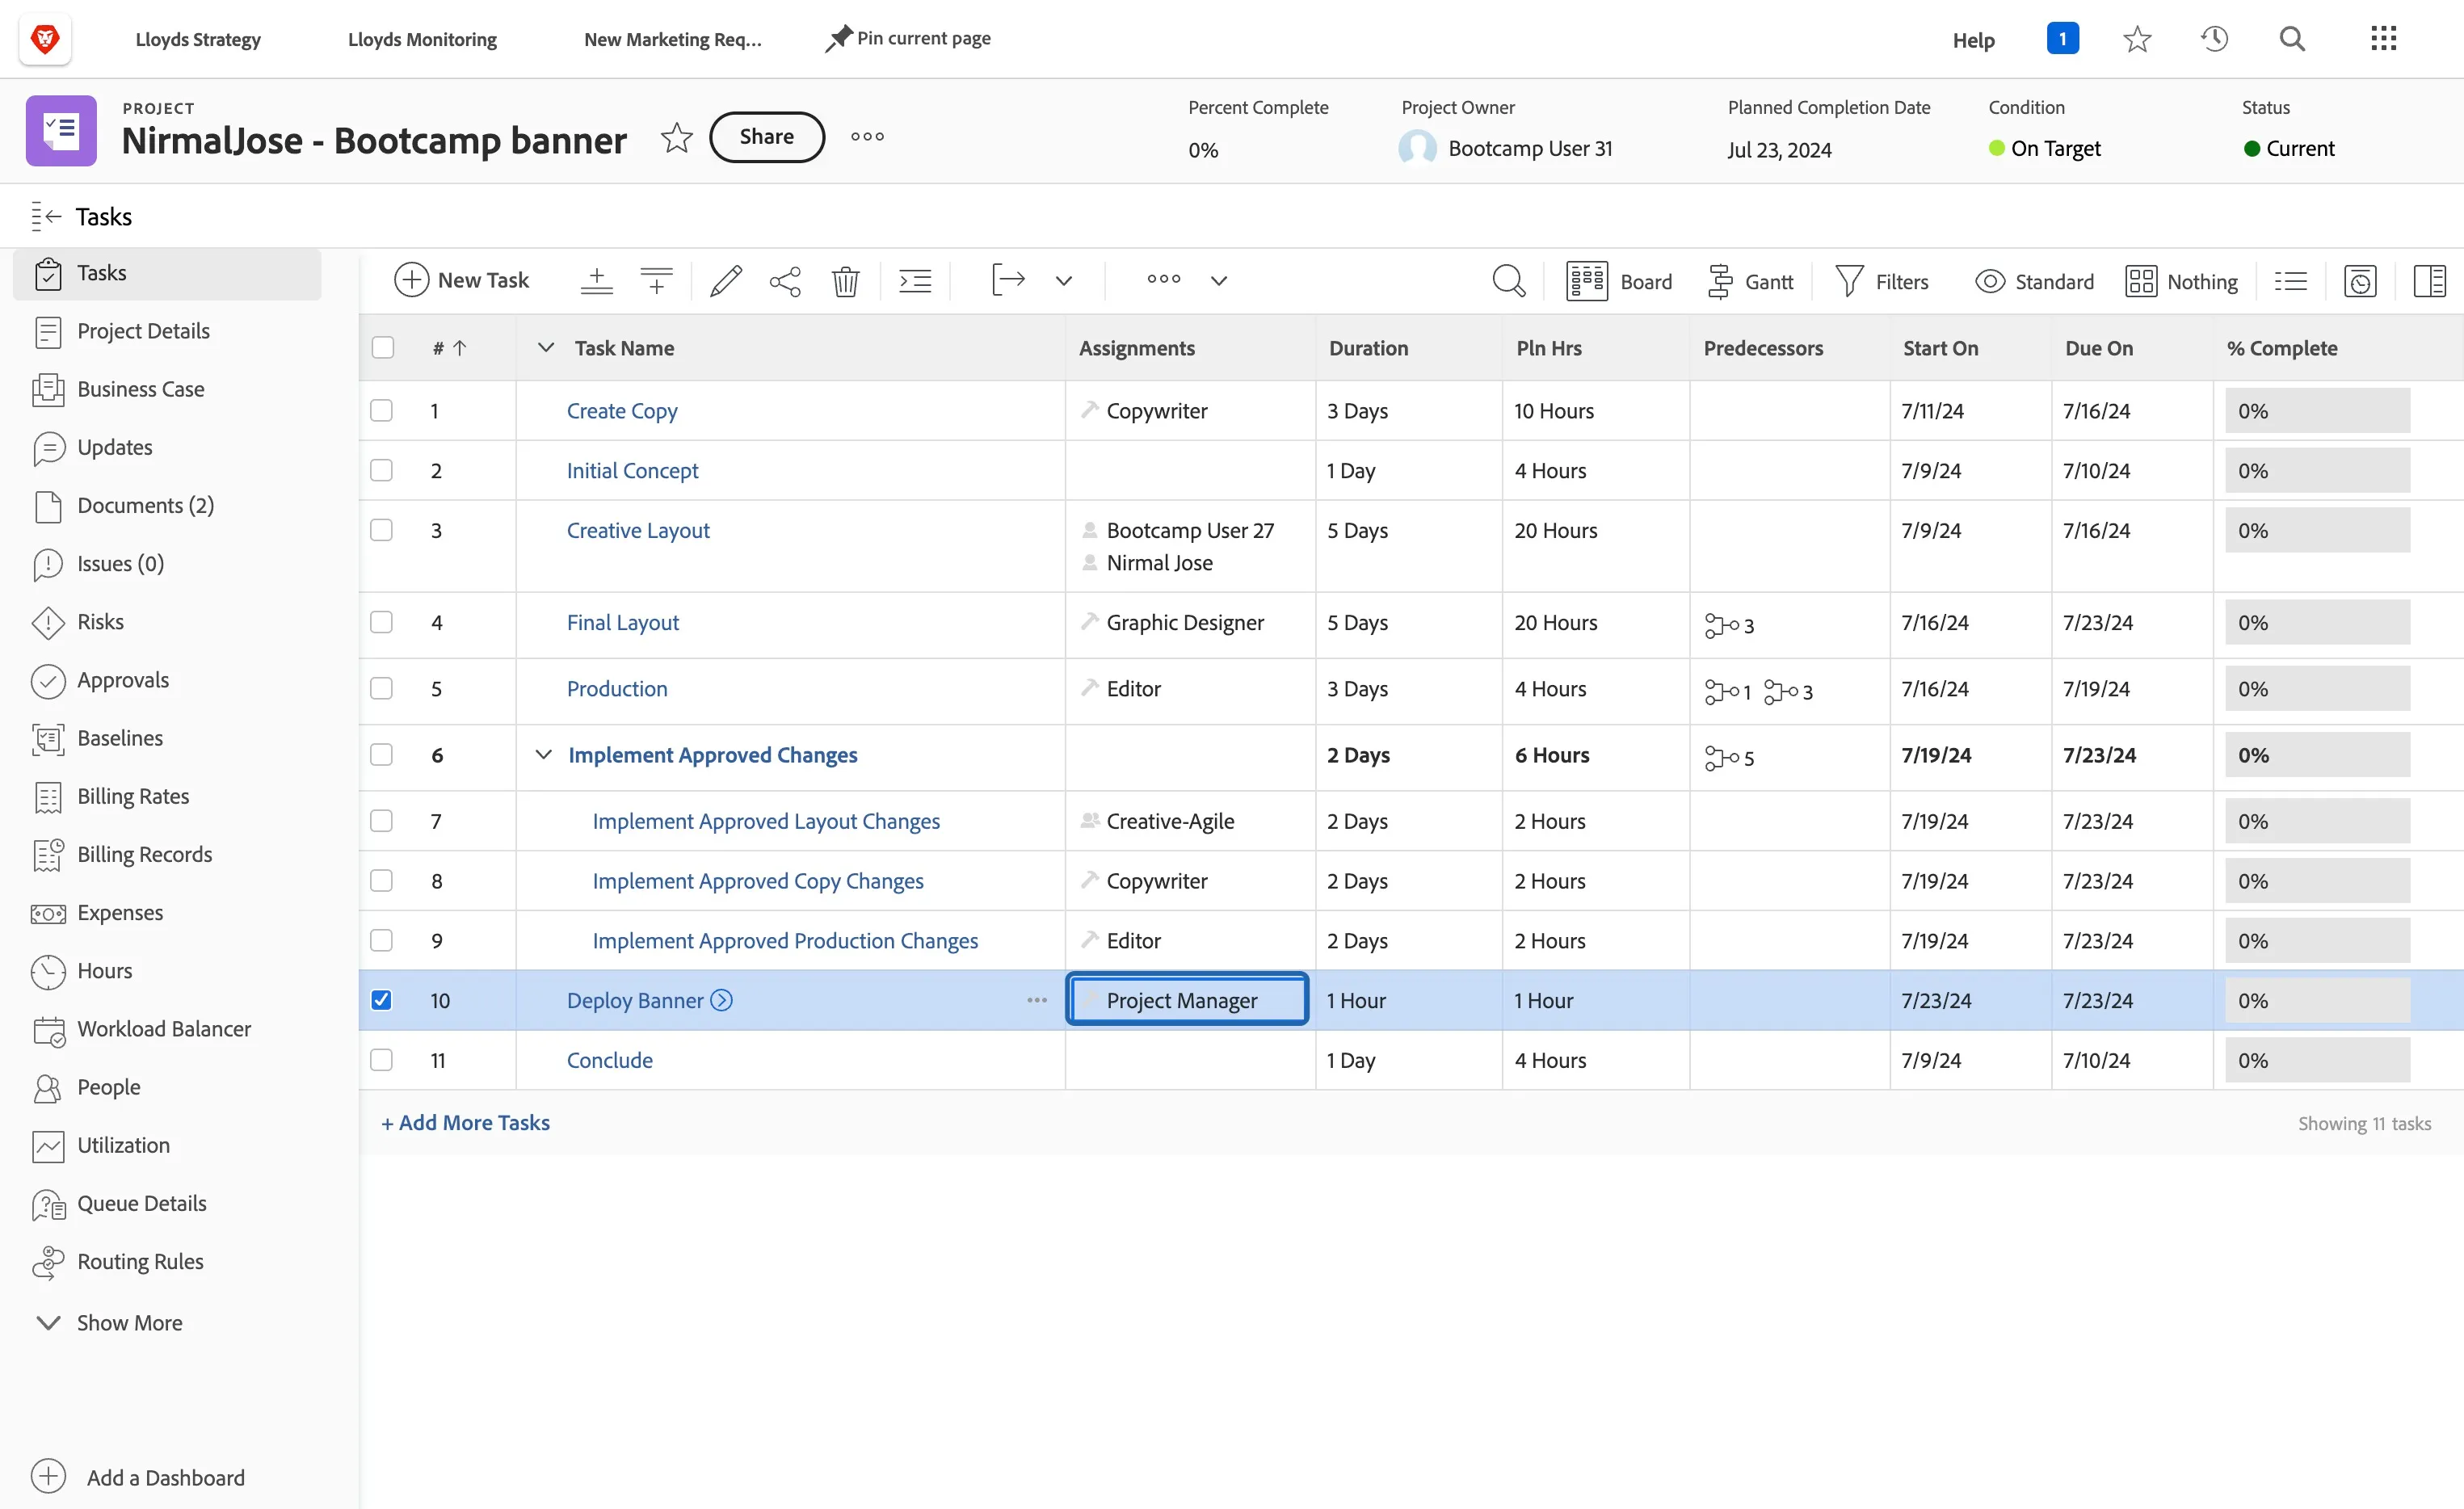The height and width of the screenshot is (1509, 2464).
Task: Click the Project Manager assignment field
Action: pos(1187,1000)
